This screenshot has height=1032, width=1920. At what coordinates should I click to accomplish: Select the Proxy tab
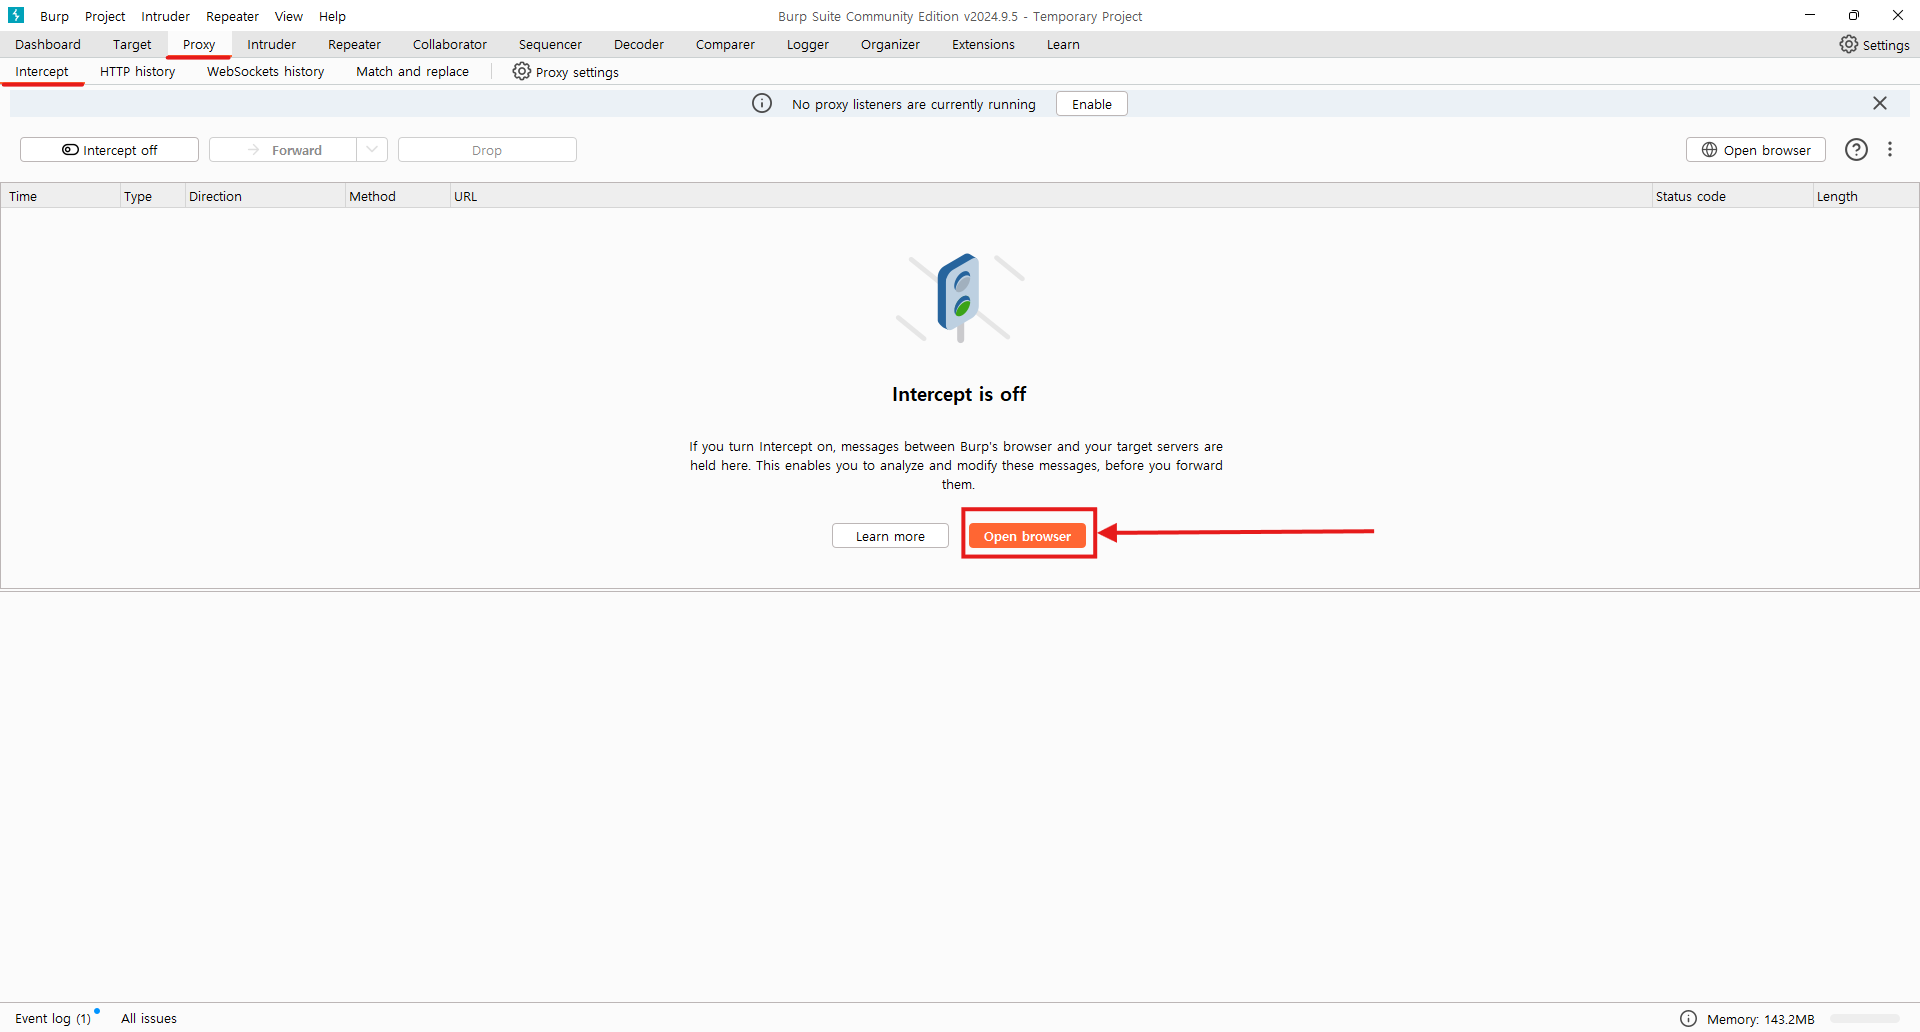pyautogui.click(x=199, y=45)
